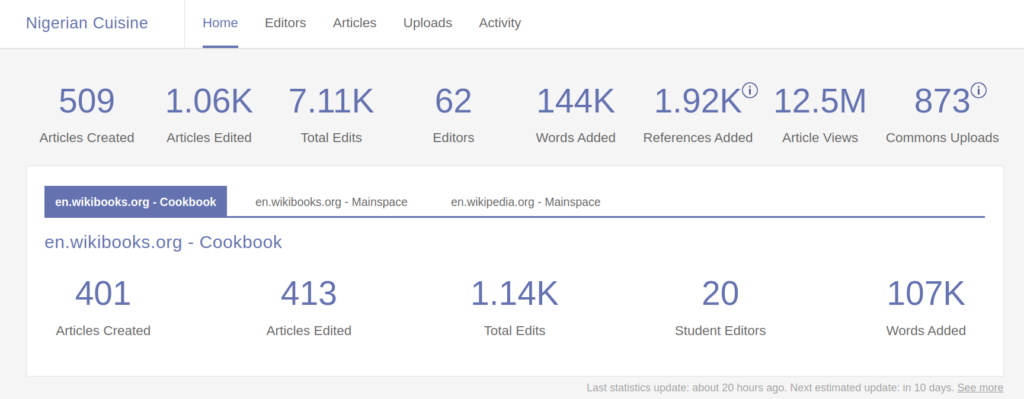The height and width of the screenshot is (399, 1024).
Task: Click the 1.06K Articles Edited statistic
Action: (209, 114)
